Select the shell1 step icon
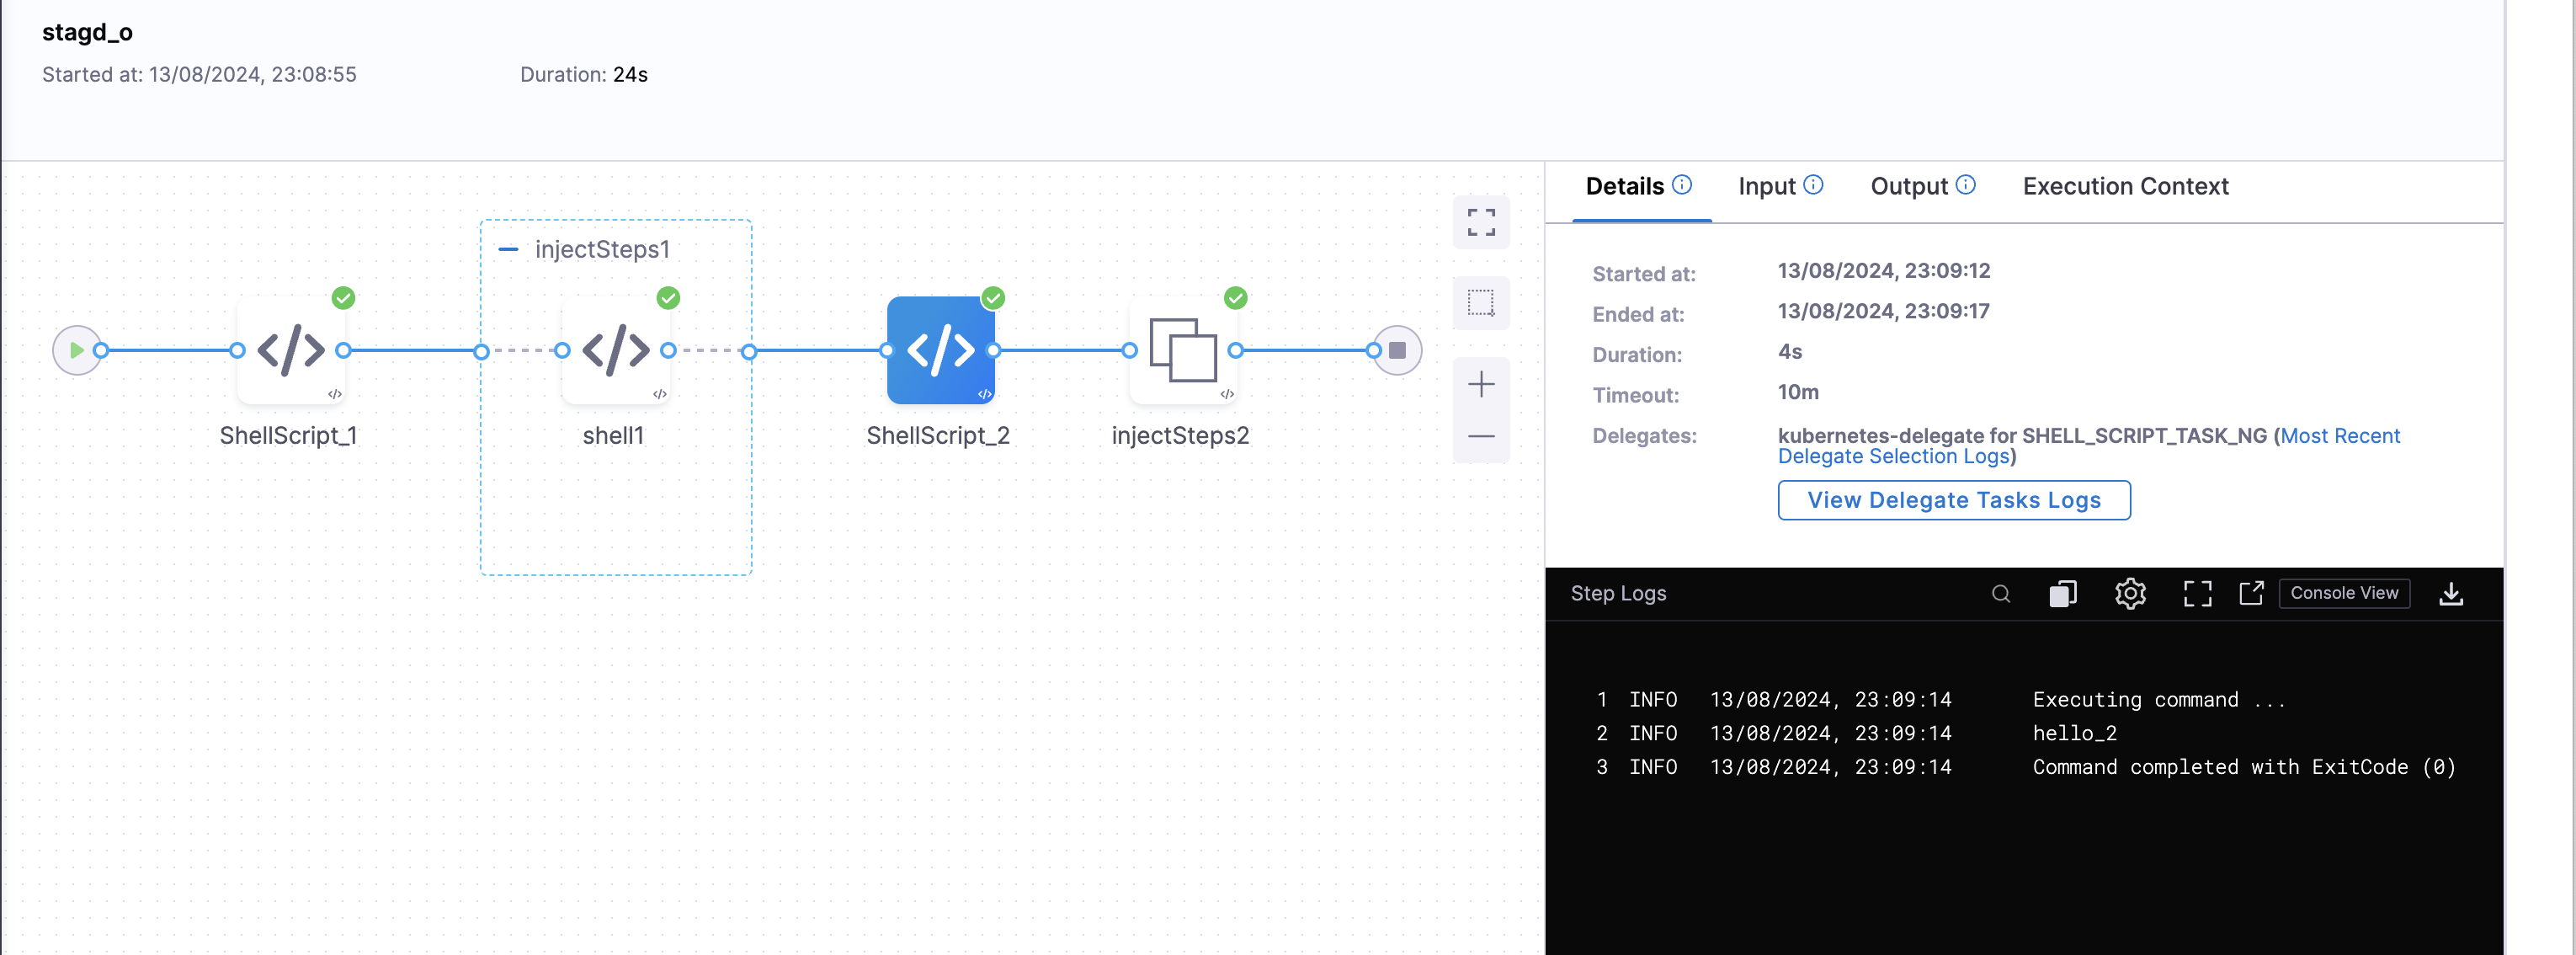Viewport: 2576px width, 955px height. coord(615,351)
